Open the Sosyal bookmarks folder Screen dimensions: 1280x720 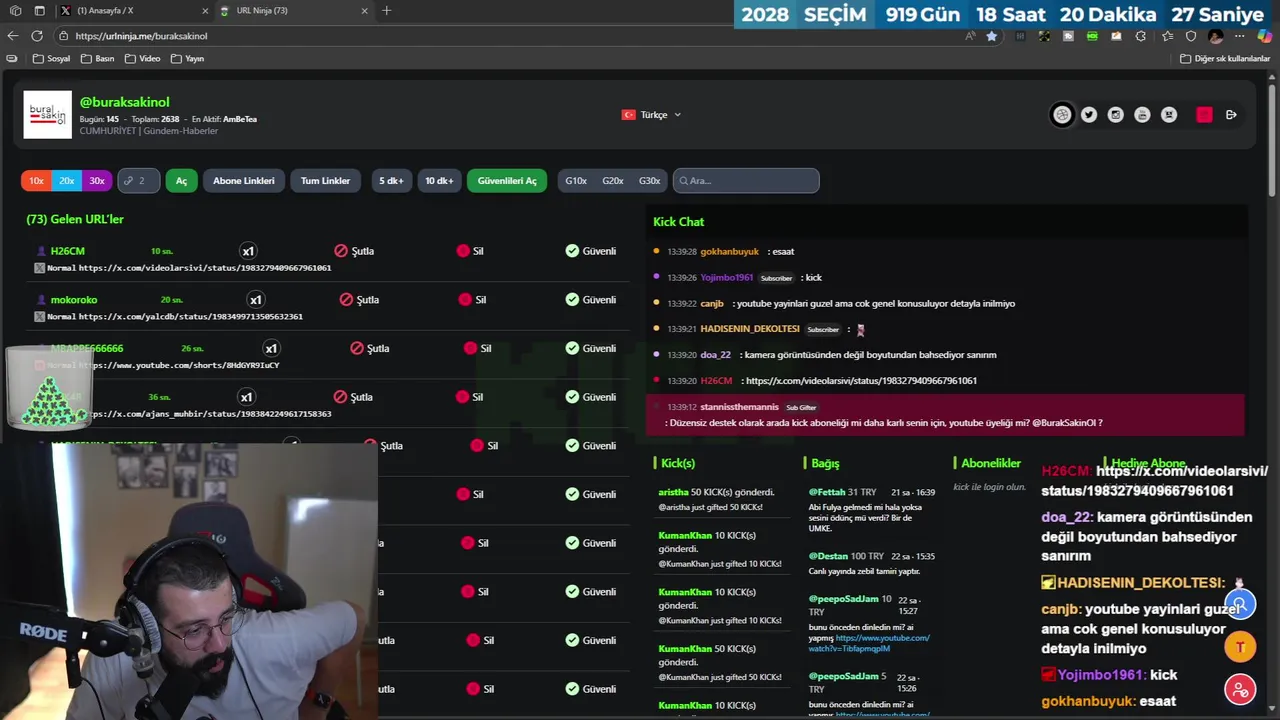tap(52, 59)
